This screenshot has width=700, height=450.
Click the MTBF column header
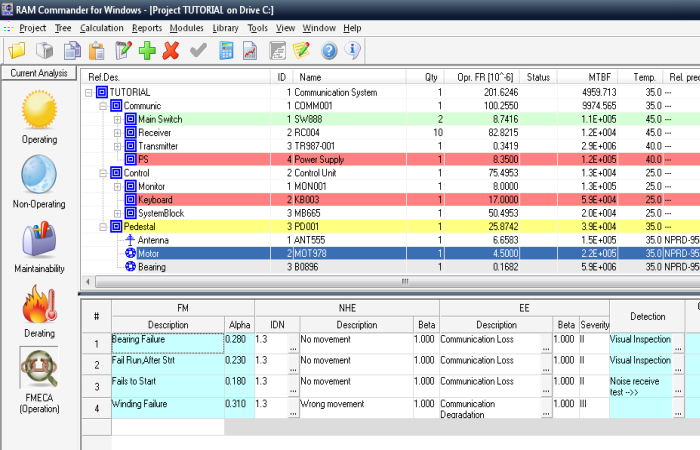[588, 77]
